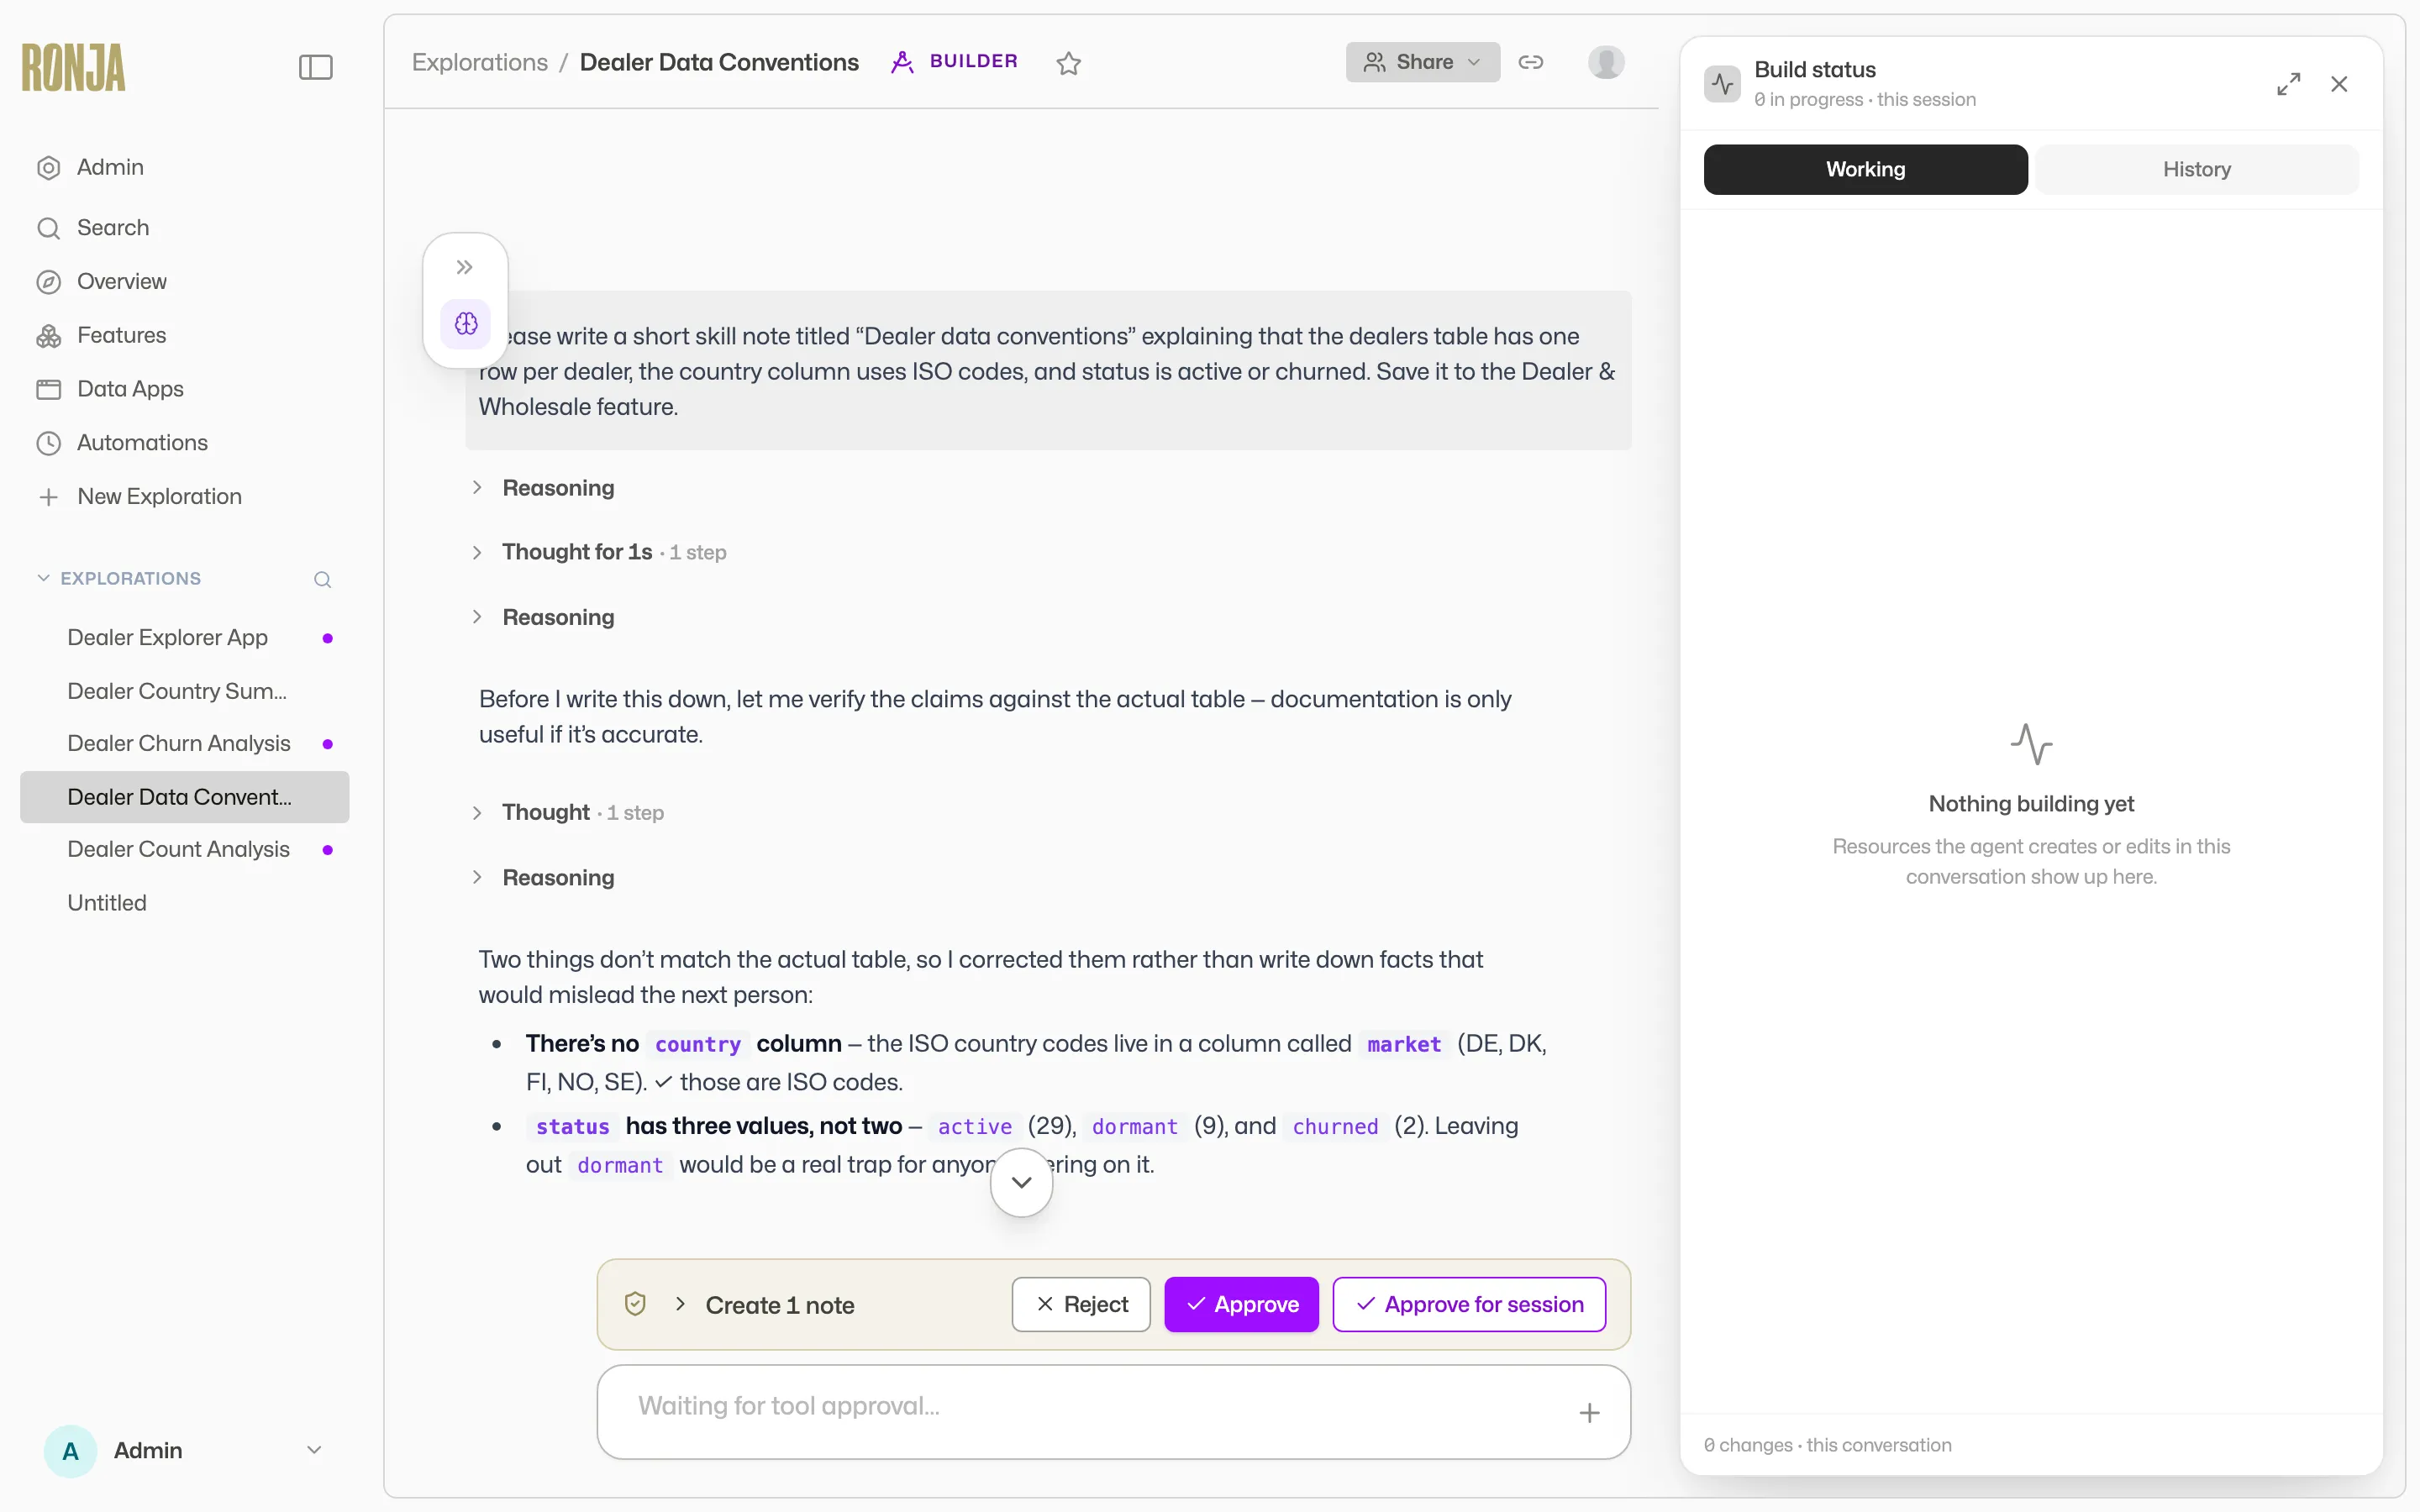
Task: Switch to the History tab
Action: pos(2196,169)
